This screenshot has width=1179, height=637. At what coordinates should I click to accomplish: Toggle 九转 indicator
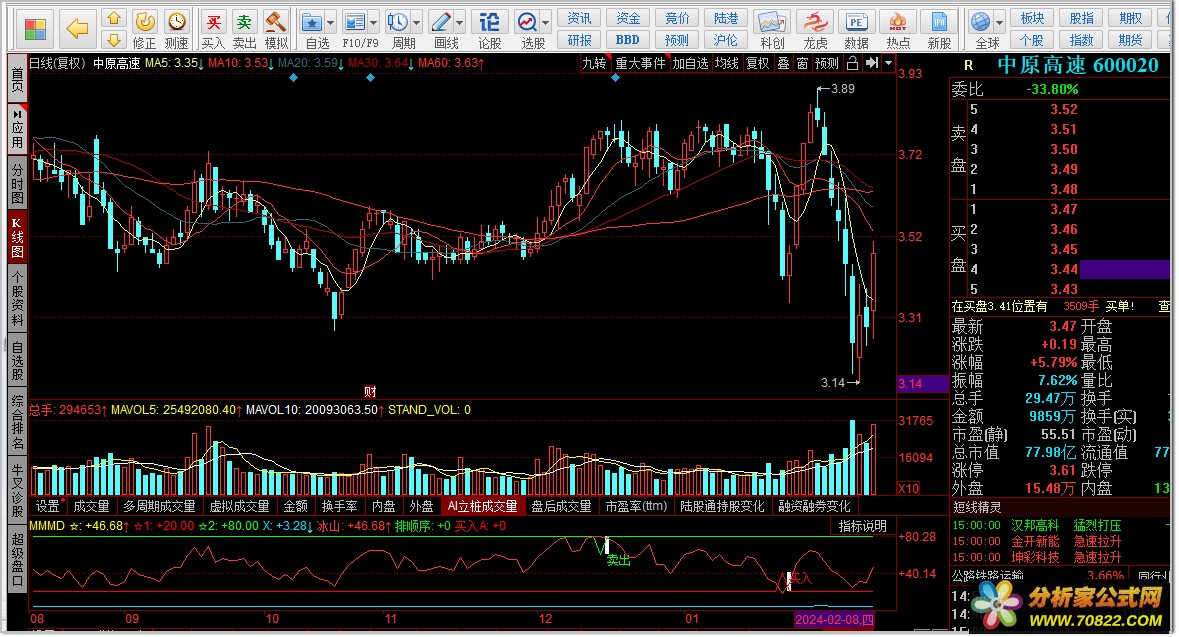coord(594,63)
